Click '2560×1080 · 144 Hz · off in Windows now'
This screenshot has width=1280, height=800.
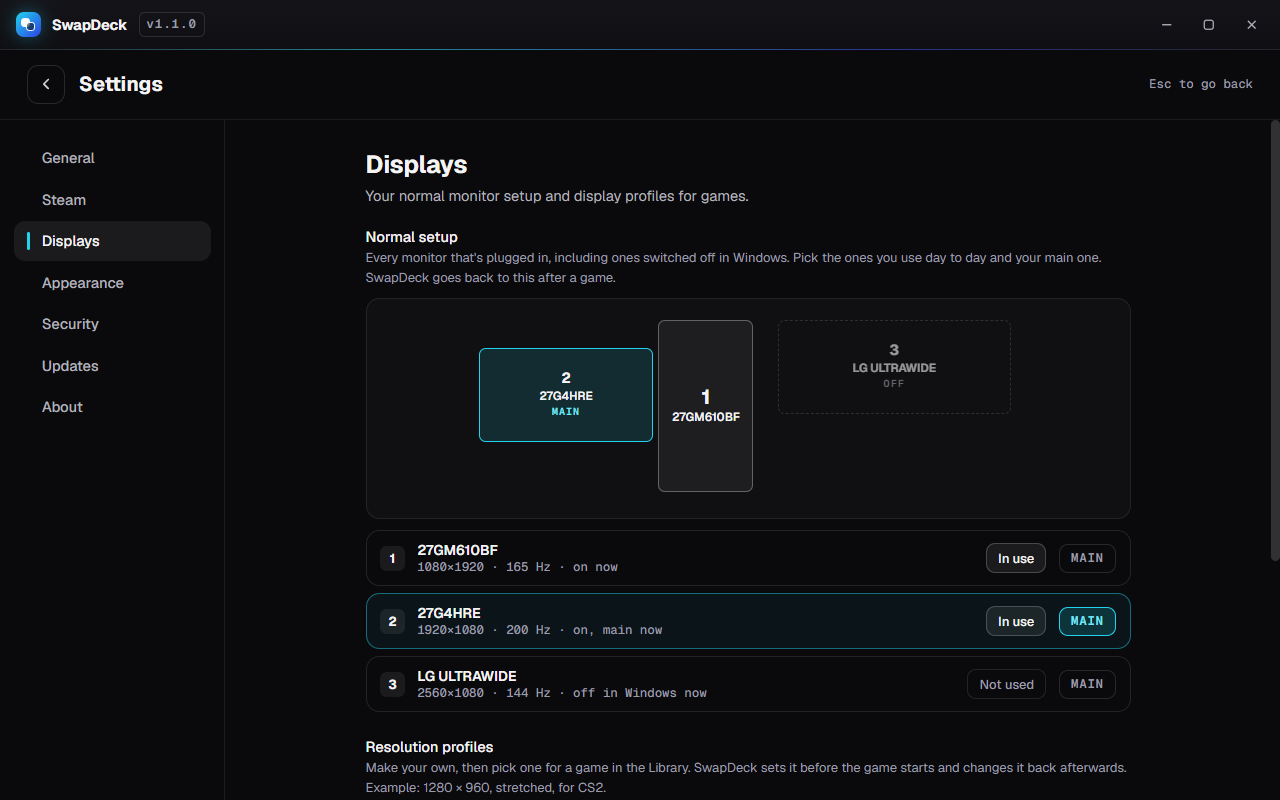[x=562, y=693]
